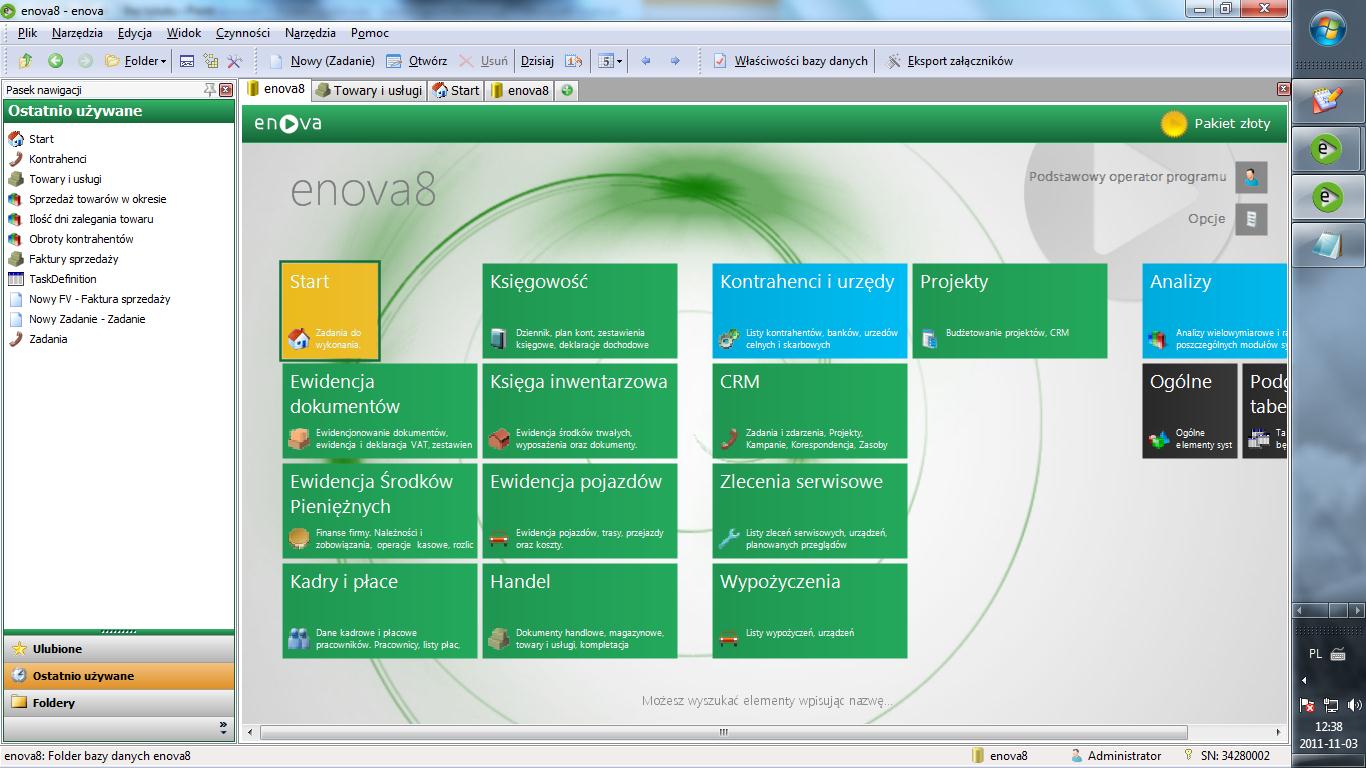This screenshot has height=768, width=1366.
Task: Select TaskDefinition in recent list
Action: tap(62, 279)
